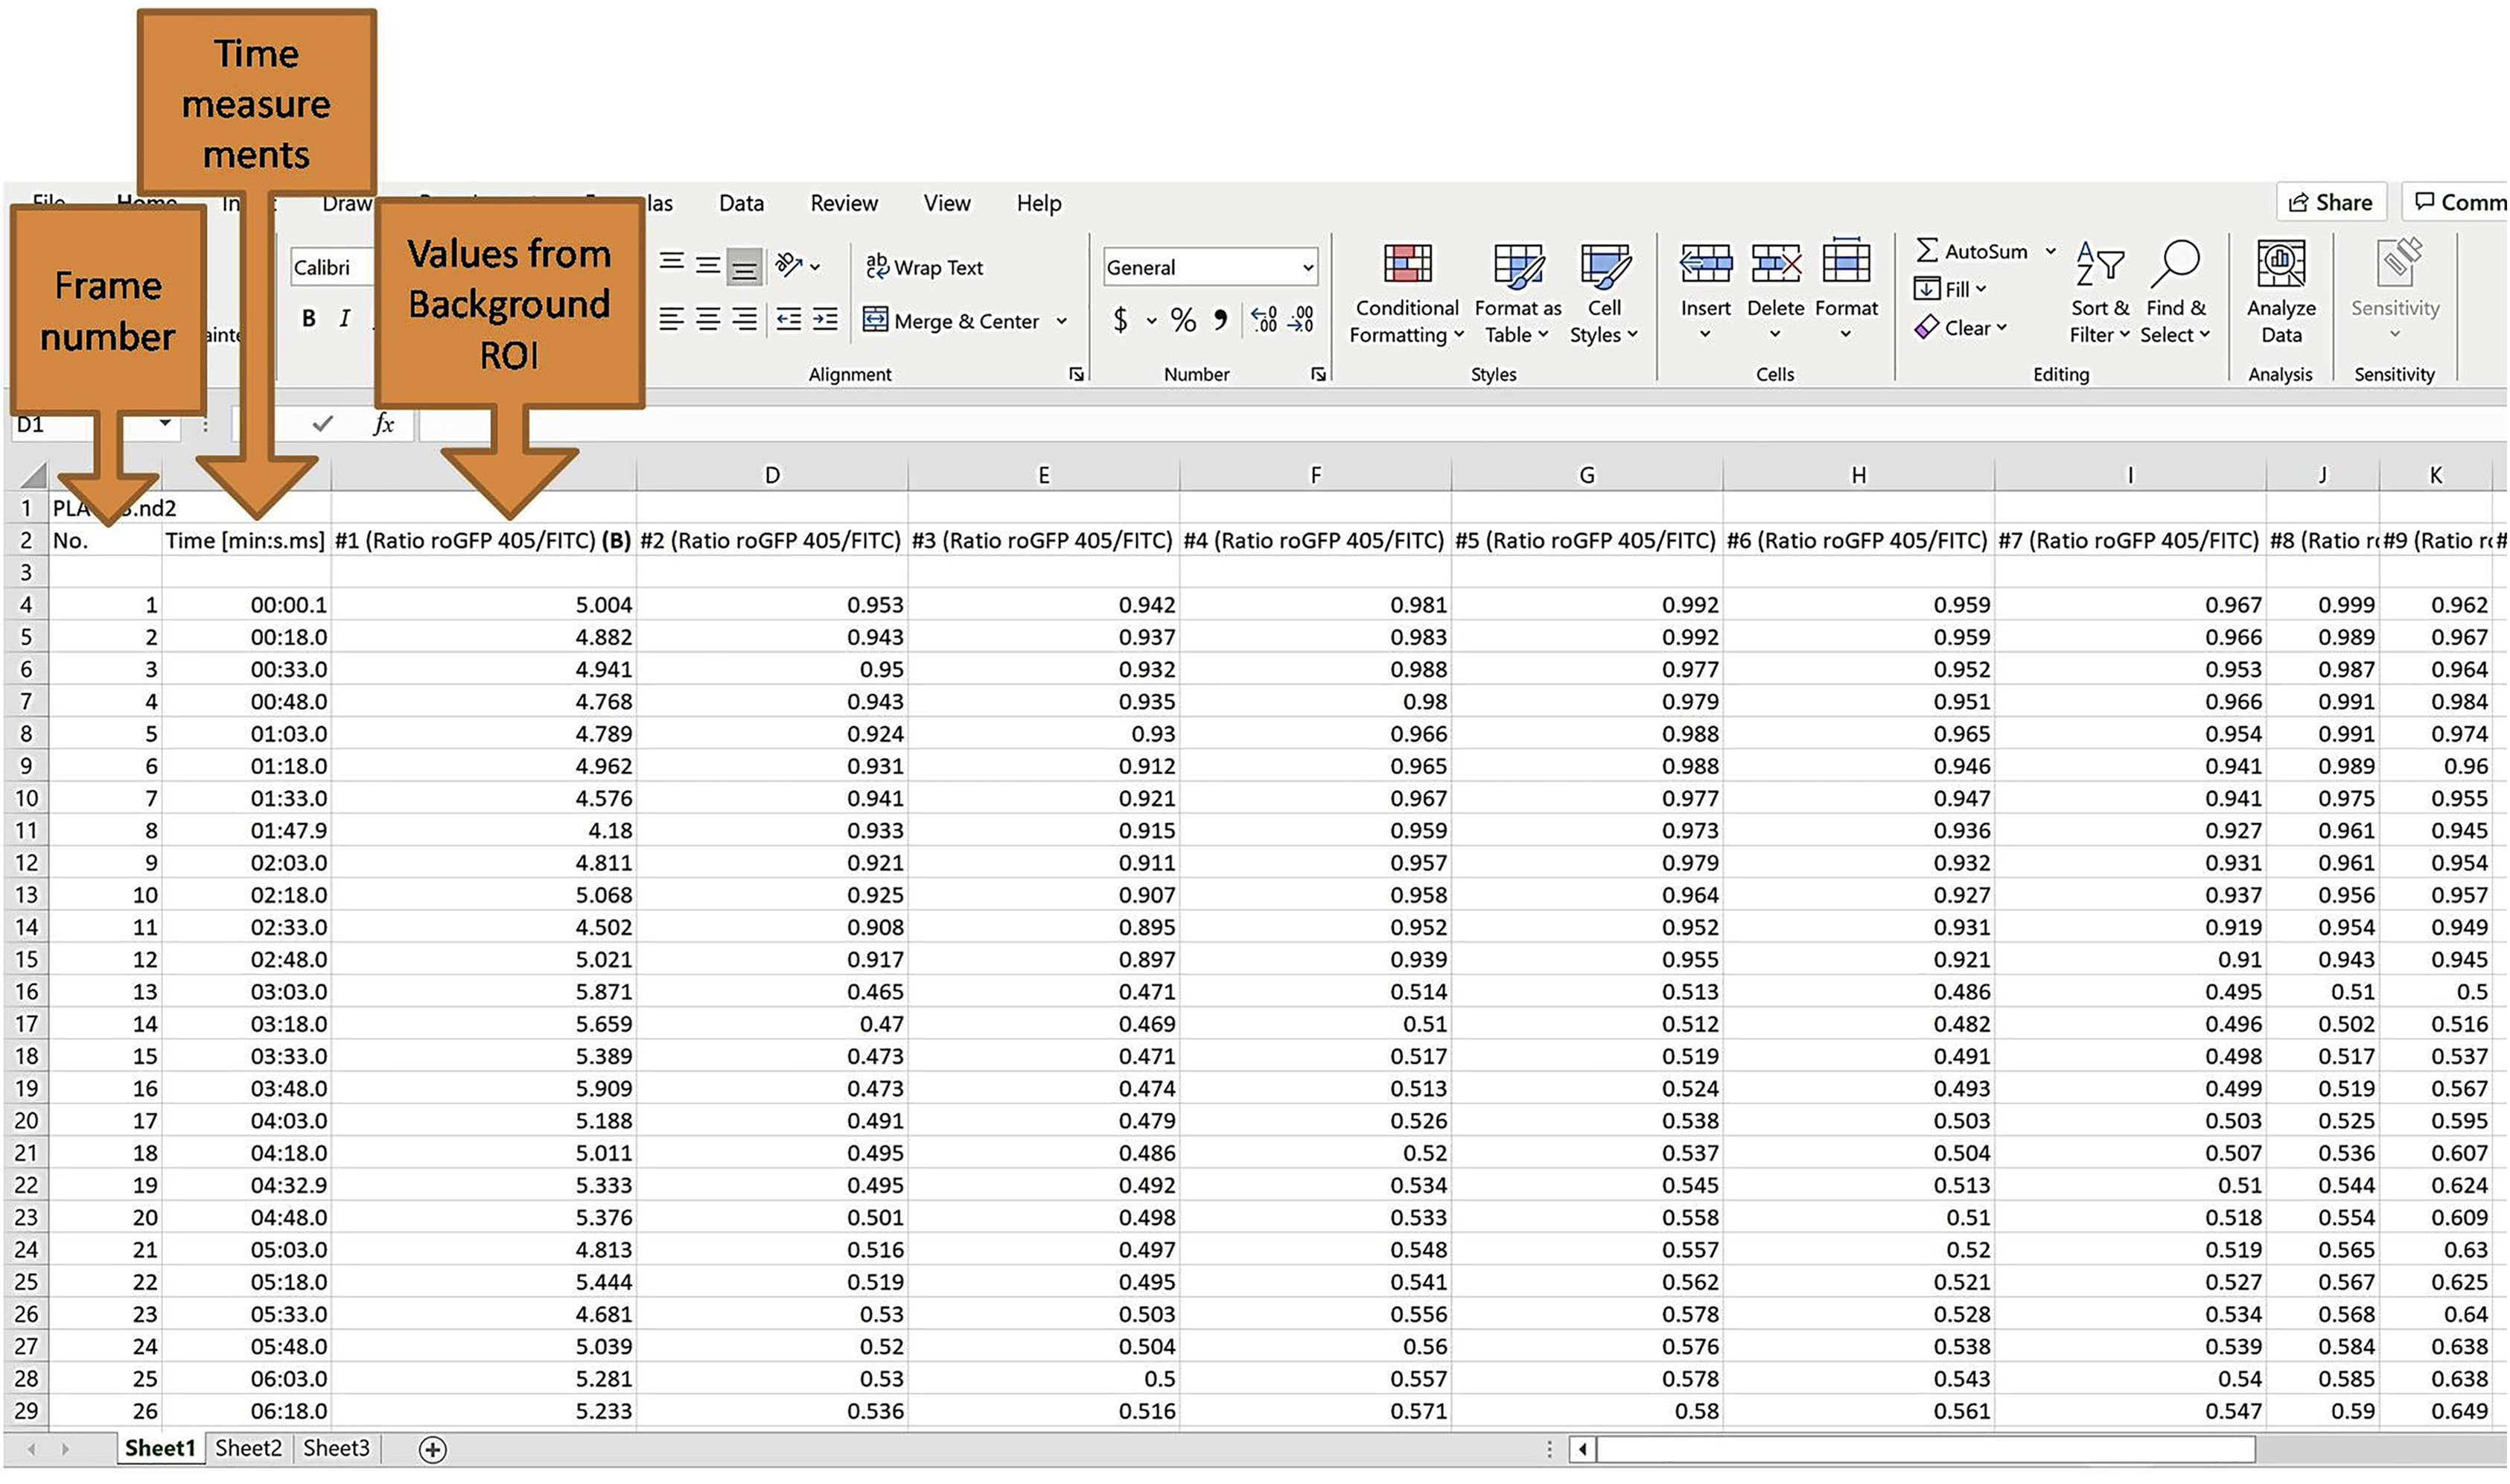
Task: Expand the General number format dropdown
Action: [x=1307, y=267]
